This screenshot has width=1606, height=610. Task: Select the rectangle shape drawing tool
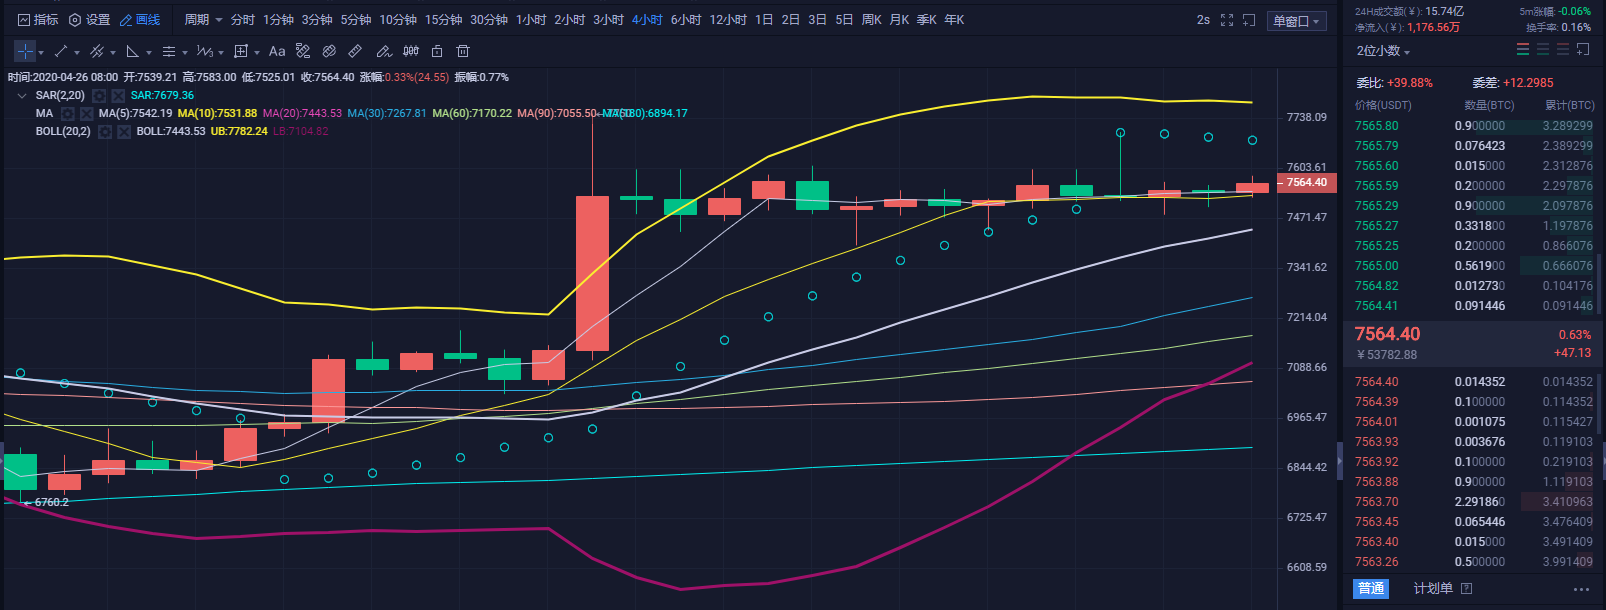pos(241,51)
